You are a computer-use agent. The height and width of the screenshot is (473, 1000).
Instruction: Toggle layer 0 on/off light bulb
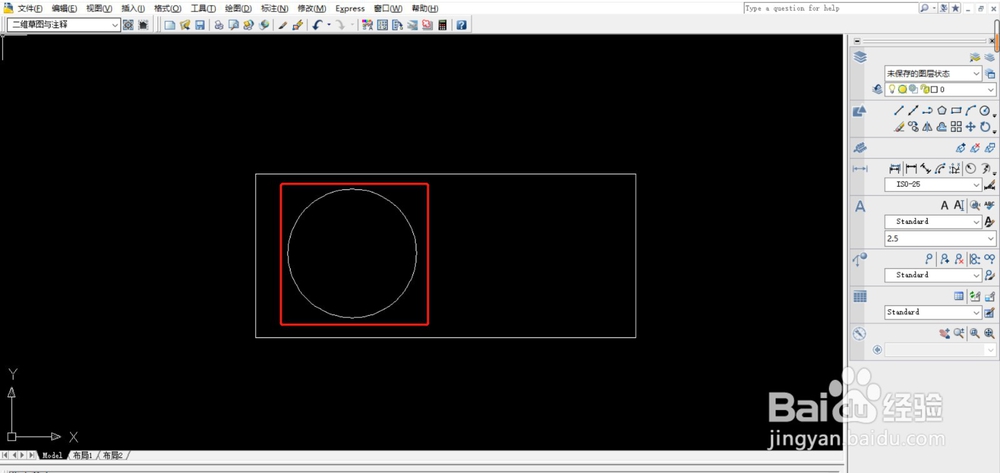[x=892, y=90]
